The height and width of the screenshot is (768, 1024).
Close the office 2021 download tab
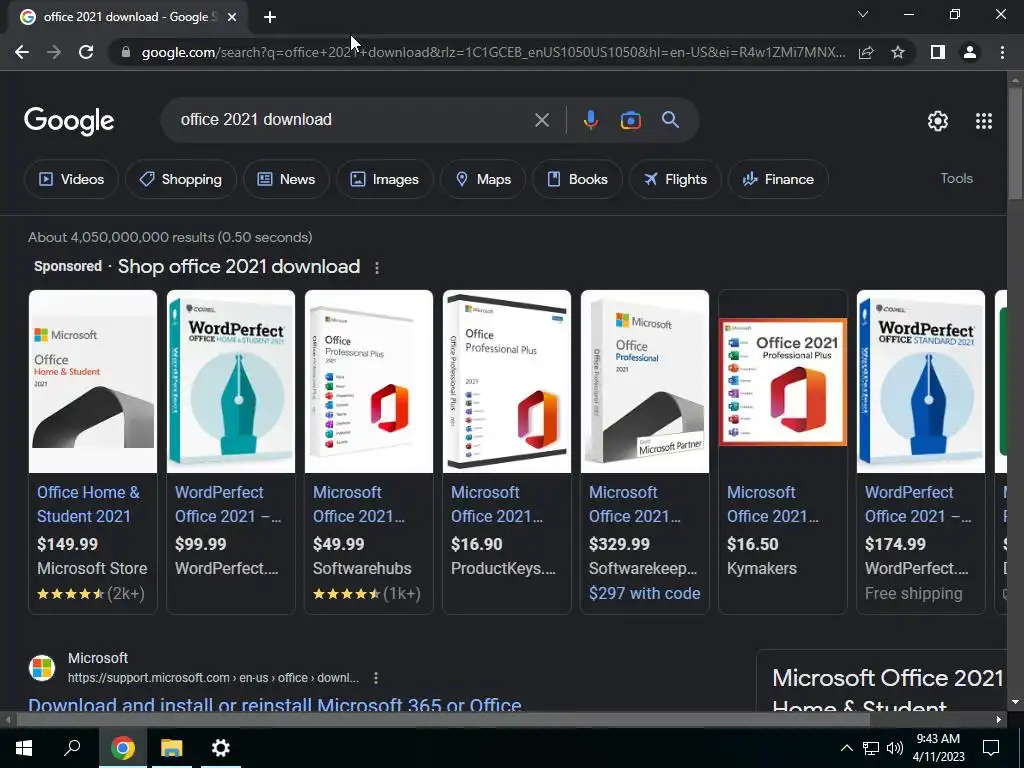tap(232, 17)
